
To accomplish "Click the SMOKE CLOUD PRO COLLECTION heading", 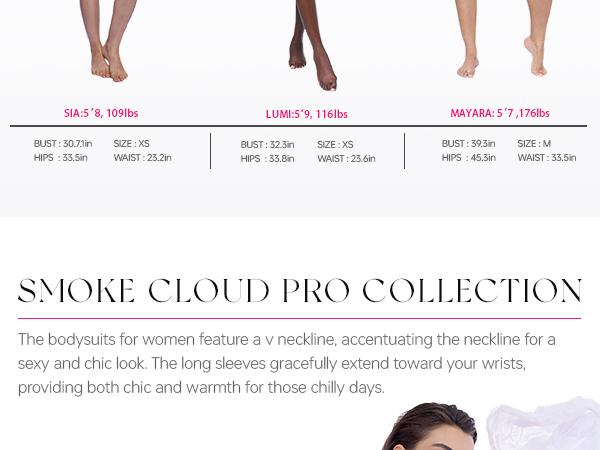I will pos(300,291).
